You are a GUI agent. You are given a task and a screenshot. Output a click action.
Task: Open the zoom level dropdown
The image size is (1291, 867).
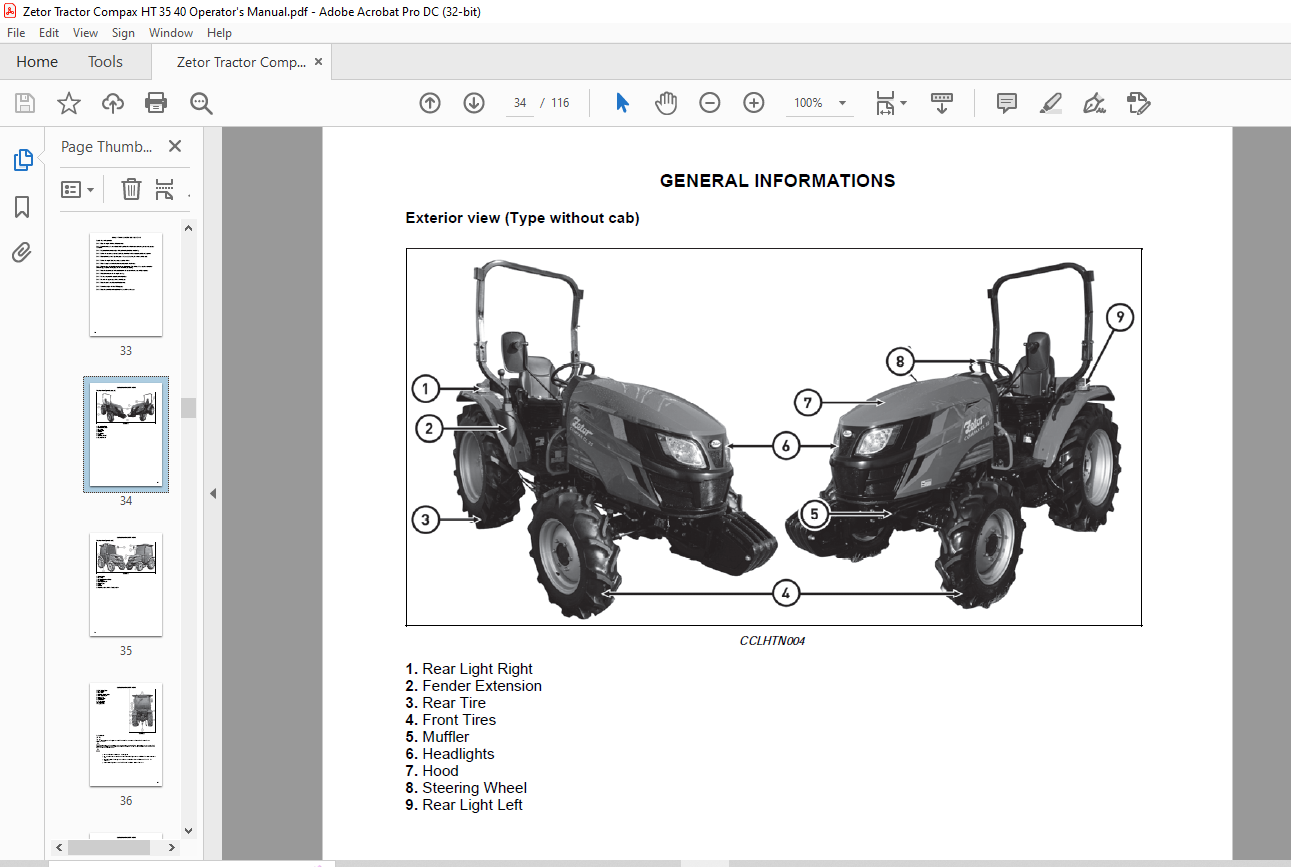(x=842, y=103)
